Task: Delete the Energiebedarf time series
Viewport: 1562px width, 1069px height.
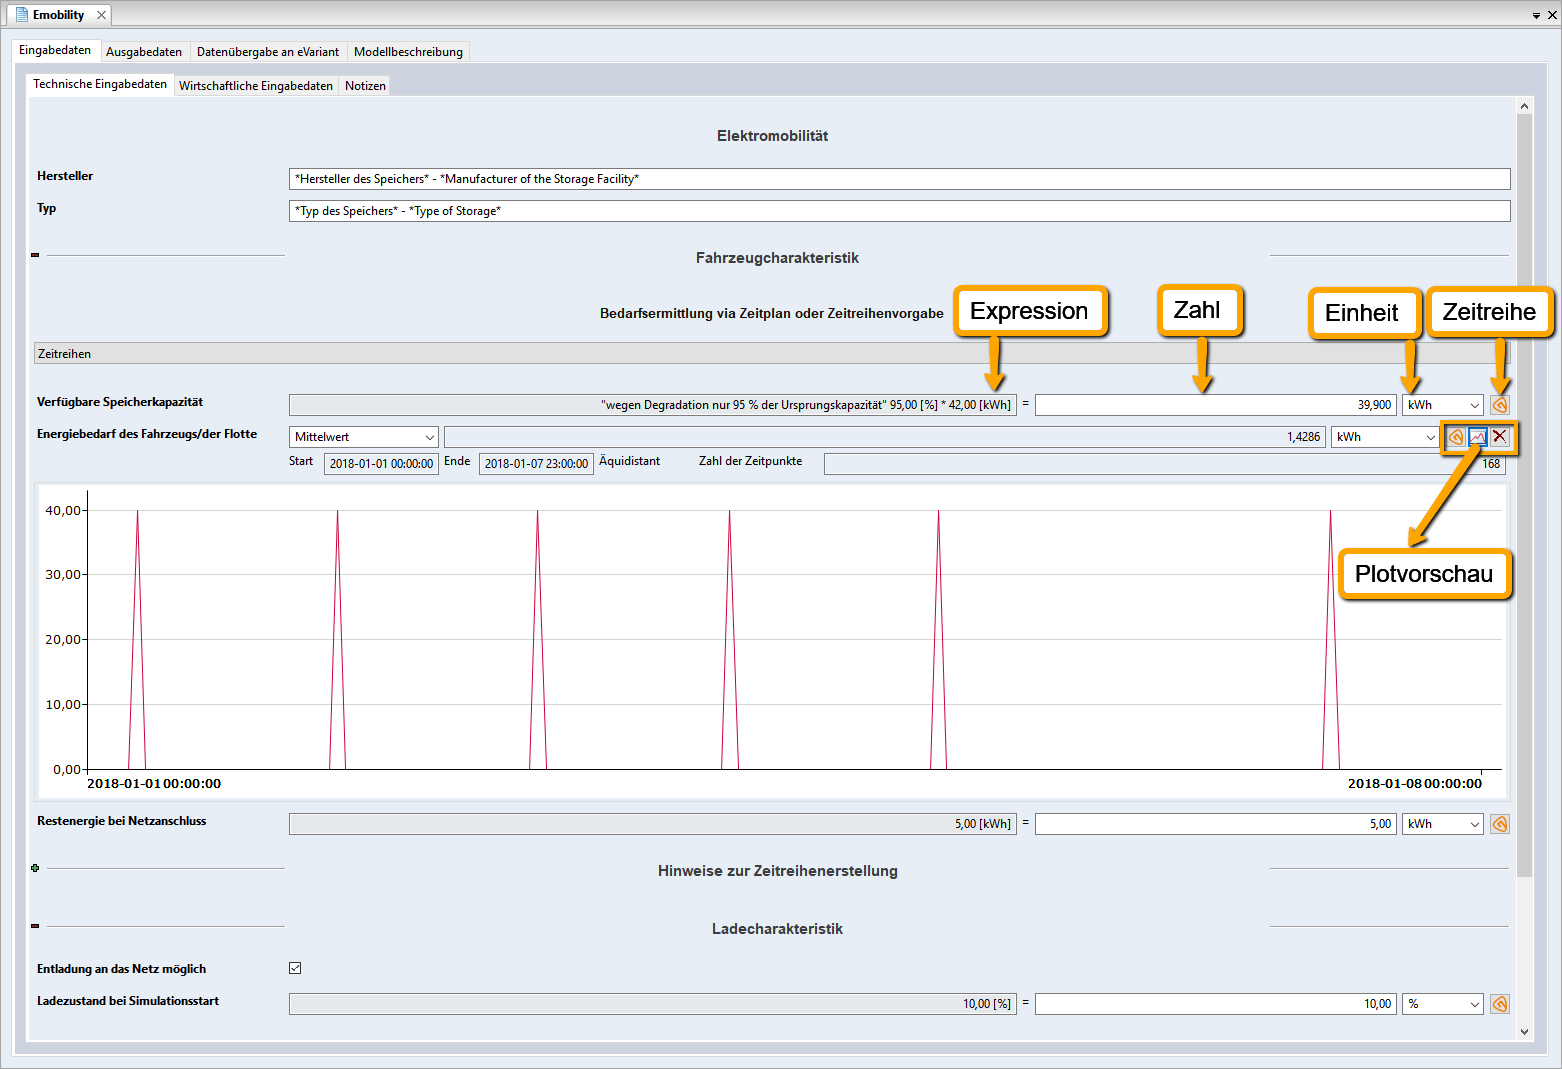Action: pos(1499,437)
